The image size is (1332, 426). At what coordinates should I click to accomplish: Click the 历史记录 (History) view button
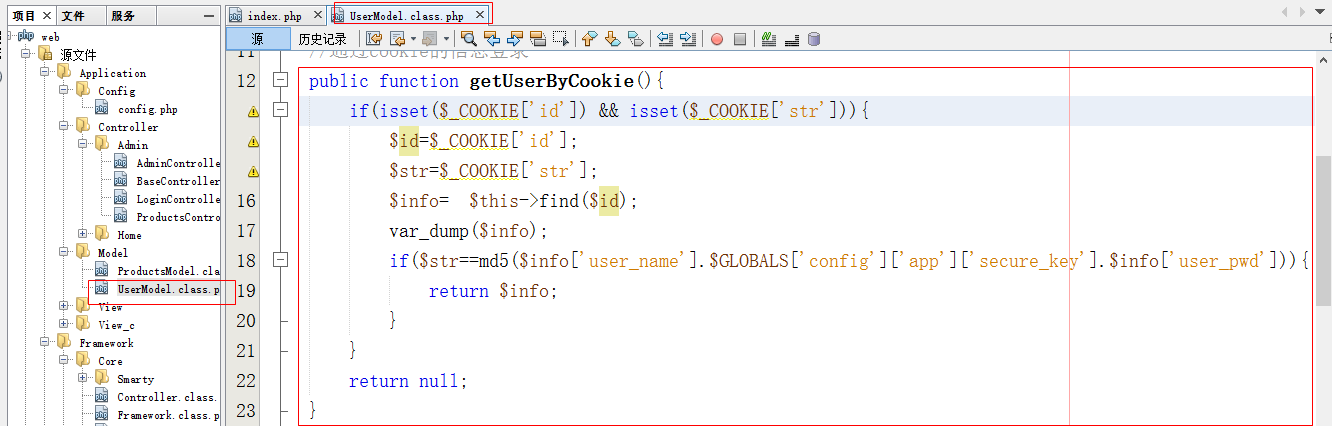322,39
